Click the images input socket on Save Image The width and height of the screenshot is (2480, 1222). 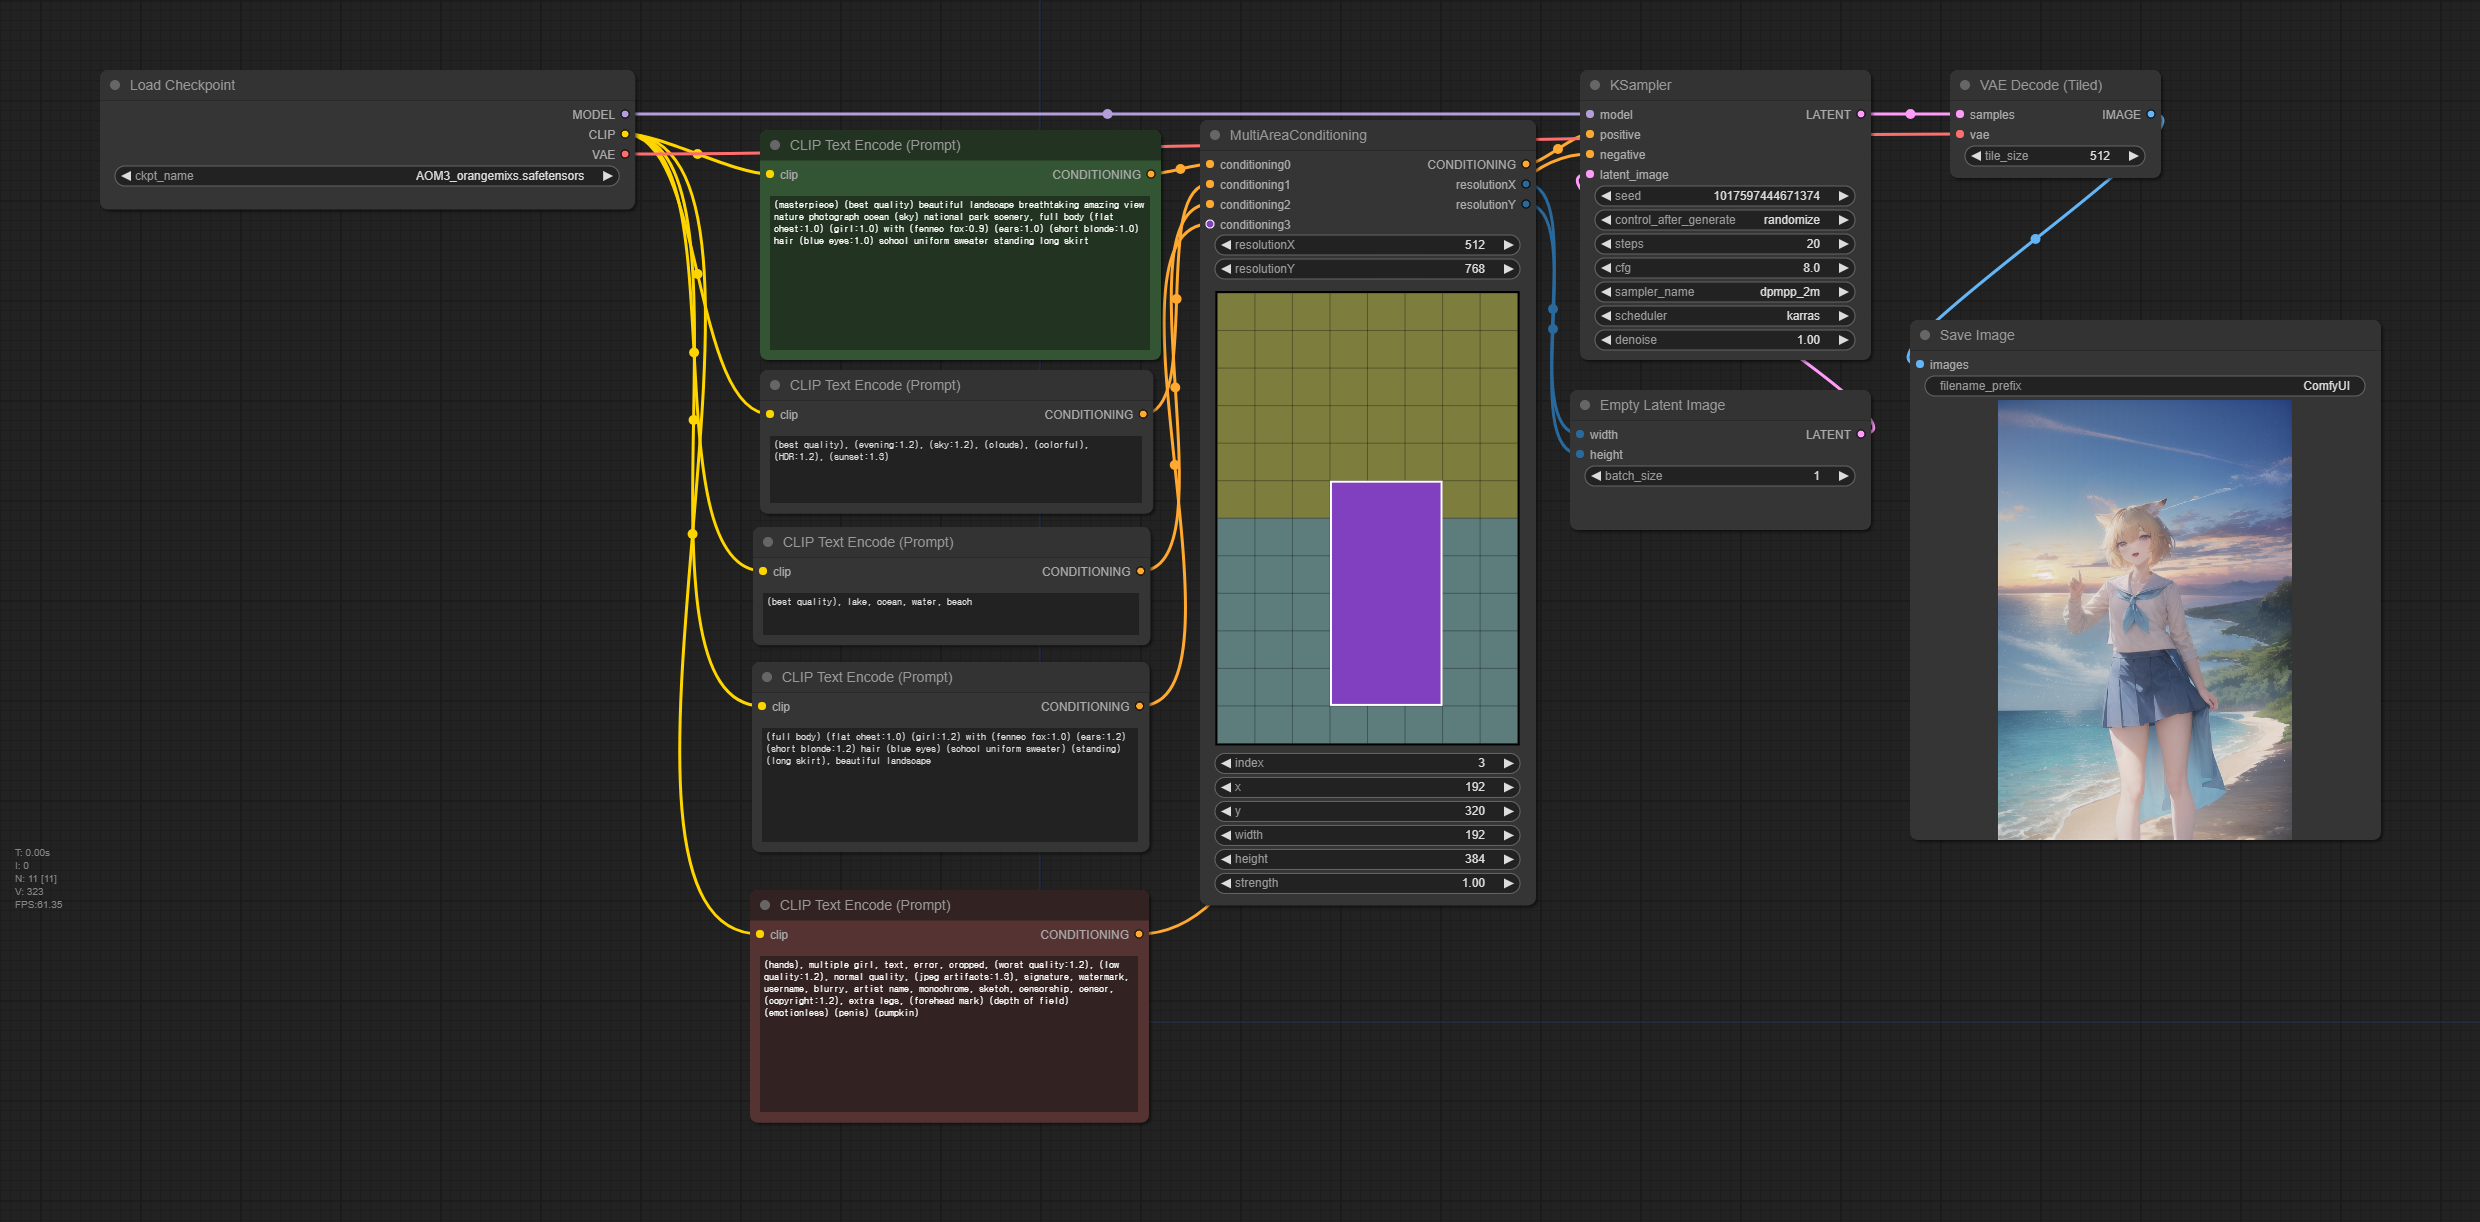pyautogui.click(x=1920, y=365)
